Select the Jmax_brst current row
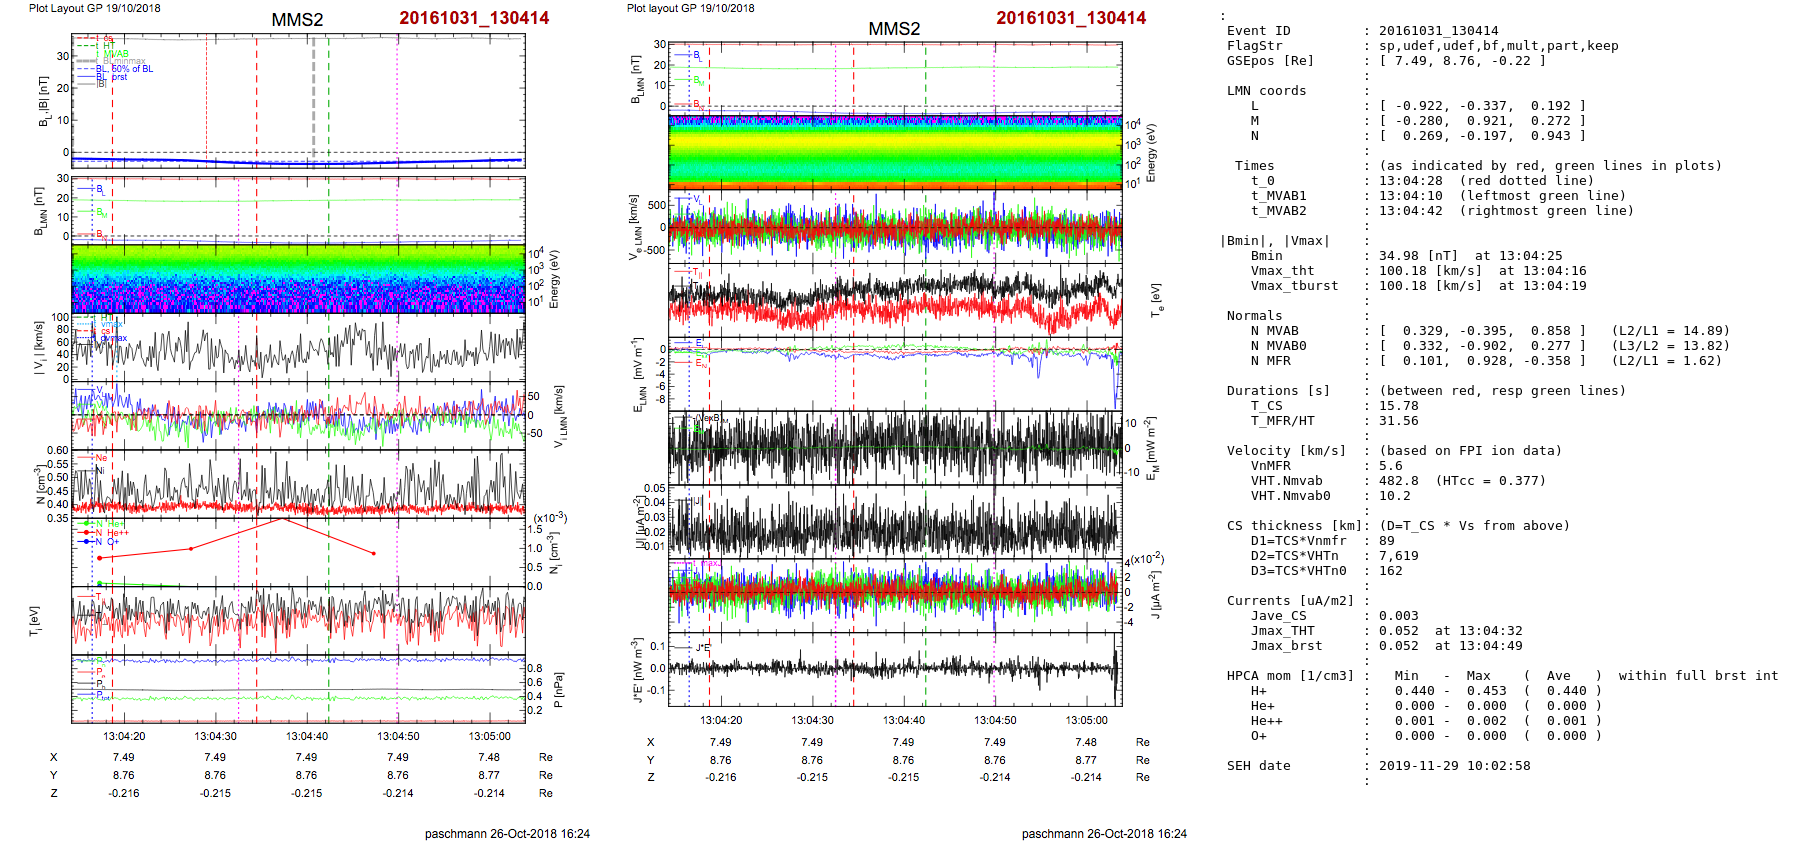Viewport: 1804px width, 841px height. tap(1286, 646)
